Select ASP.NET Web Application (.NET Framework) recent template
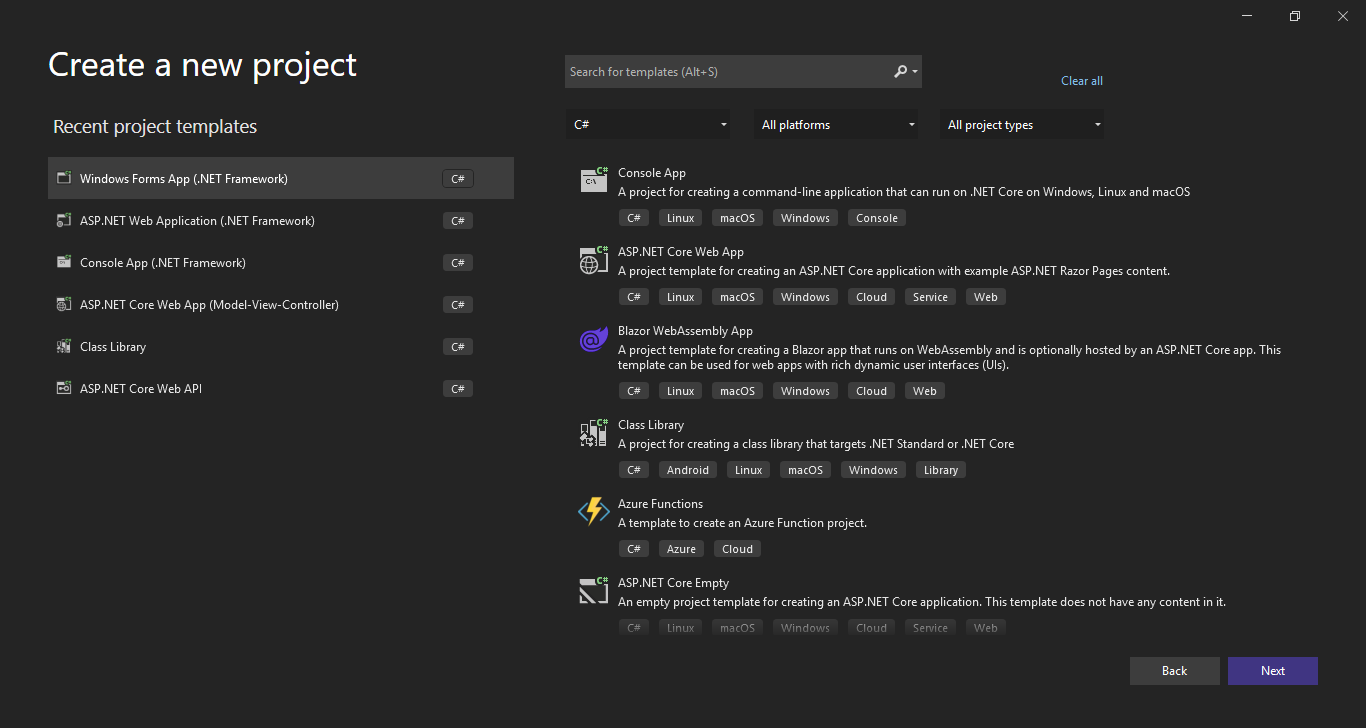The height and width of the screenshot is (728, 1366). [x=281, y=220]
